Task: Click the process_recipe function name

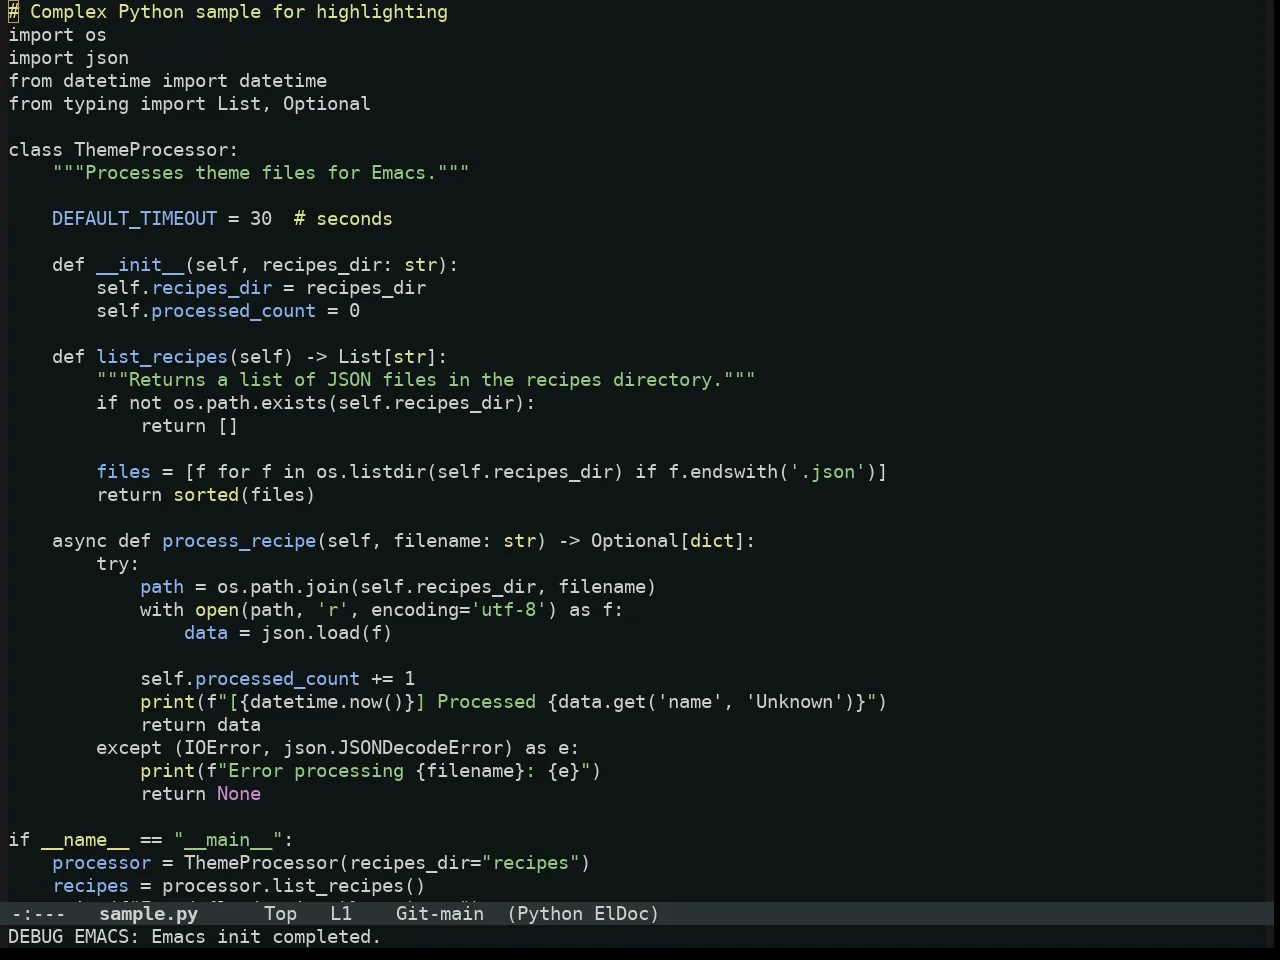Action: click(x=239, y=541)
